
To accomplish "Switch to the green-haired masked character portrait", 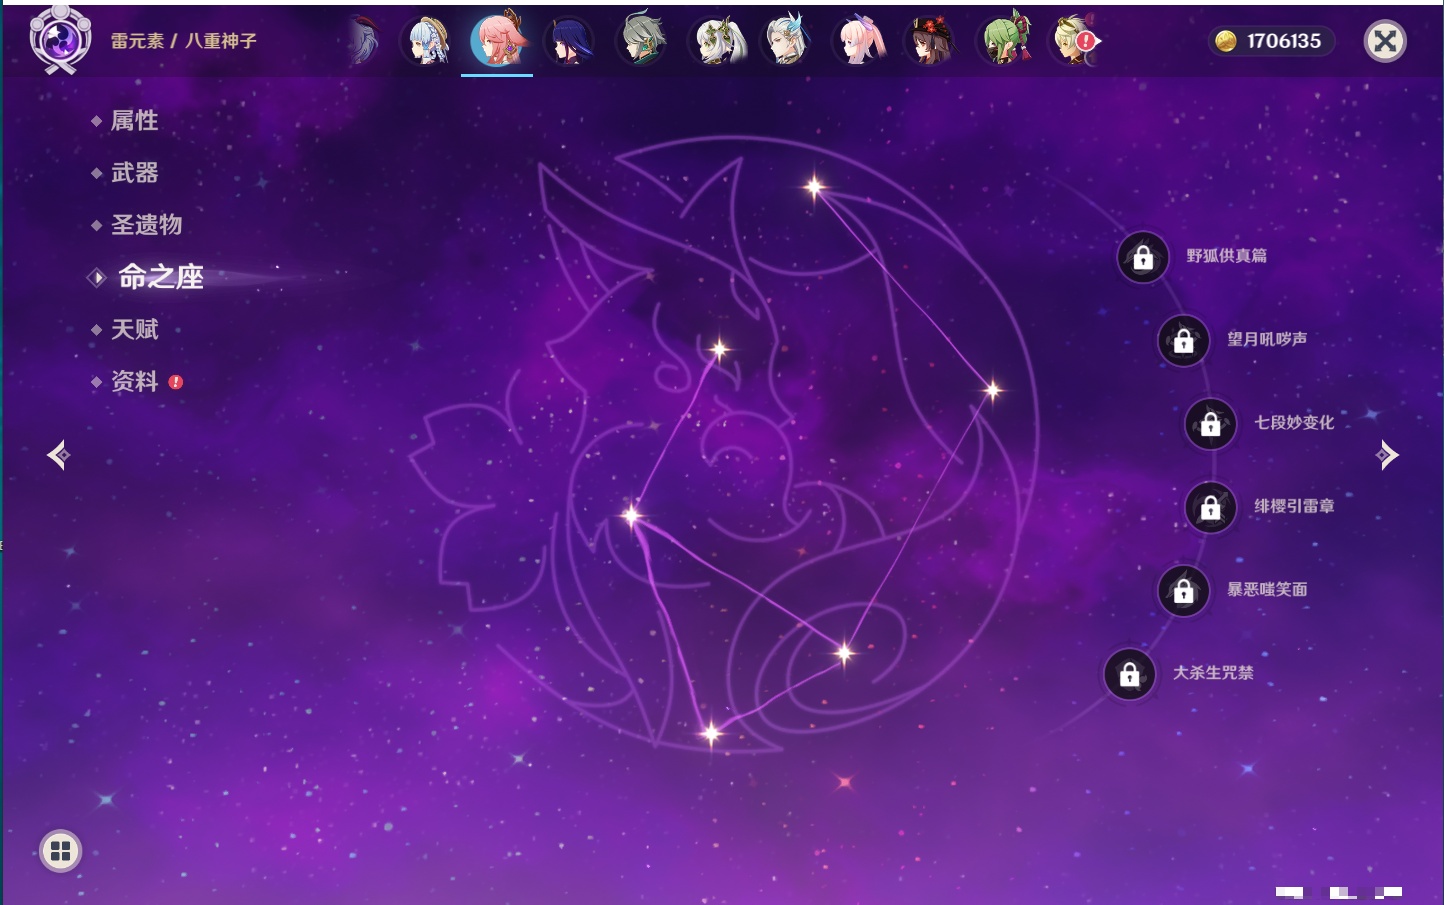I will 1003,41.
